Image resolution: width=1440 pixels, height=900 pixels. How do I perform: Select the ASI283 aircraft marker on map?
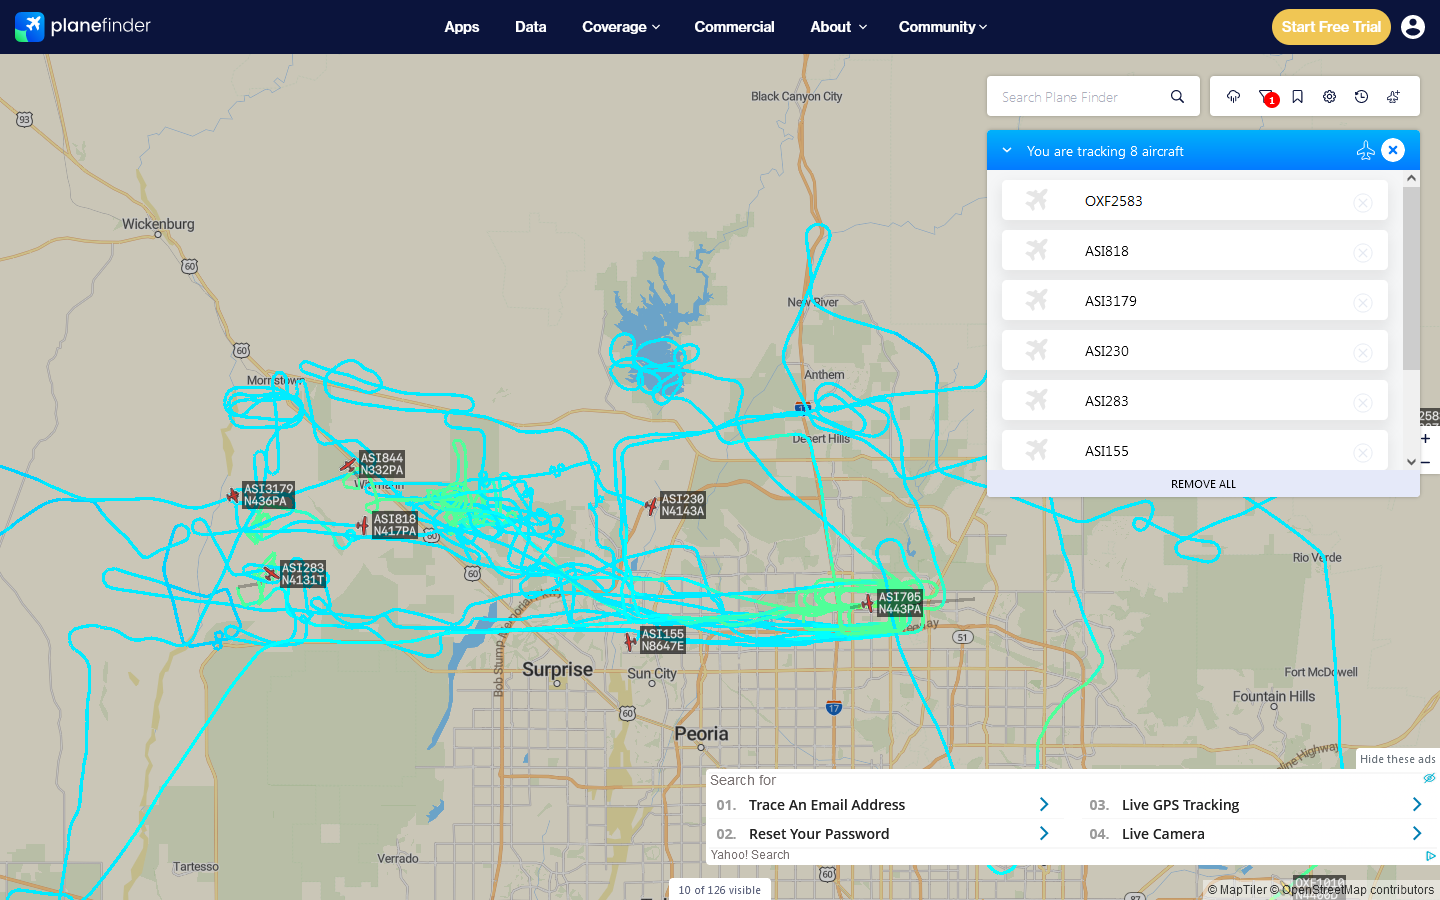pos(270,573)
